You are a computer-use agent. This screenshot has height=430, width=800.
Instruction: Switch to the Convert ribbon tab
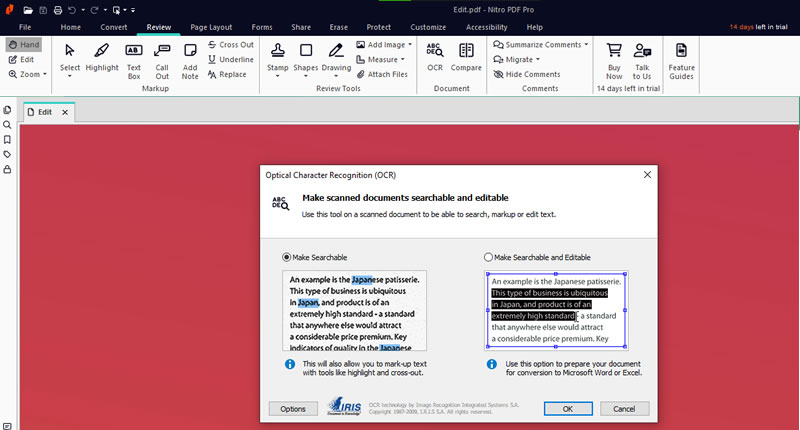pyautogui.click(x=114, y=27)
